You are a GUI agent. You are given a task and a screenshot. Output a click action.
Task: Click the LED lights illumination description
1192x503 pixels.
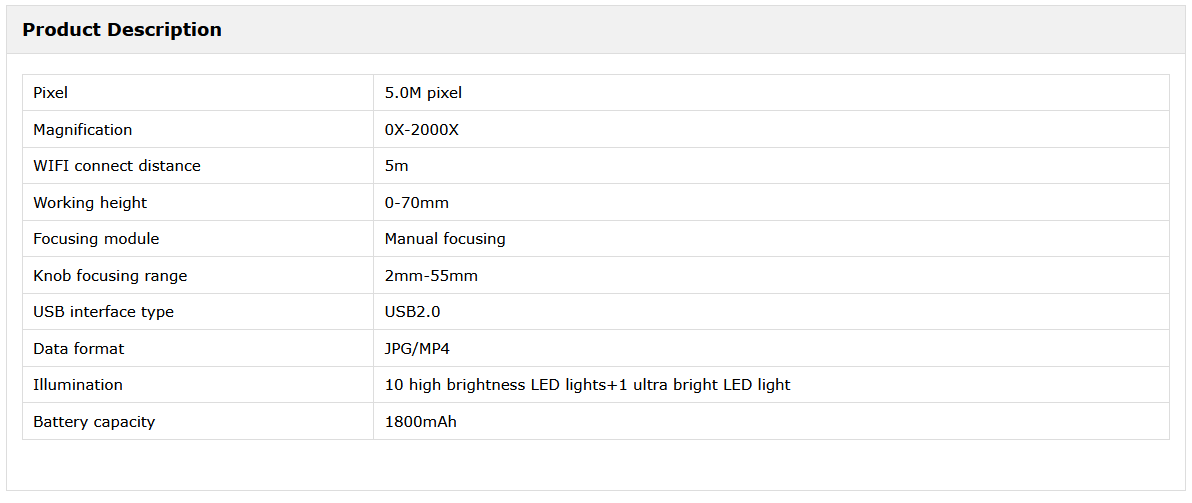point(587,385)
